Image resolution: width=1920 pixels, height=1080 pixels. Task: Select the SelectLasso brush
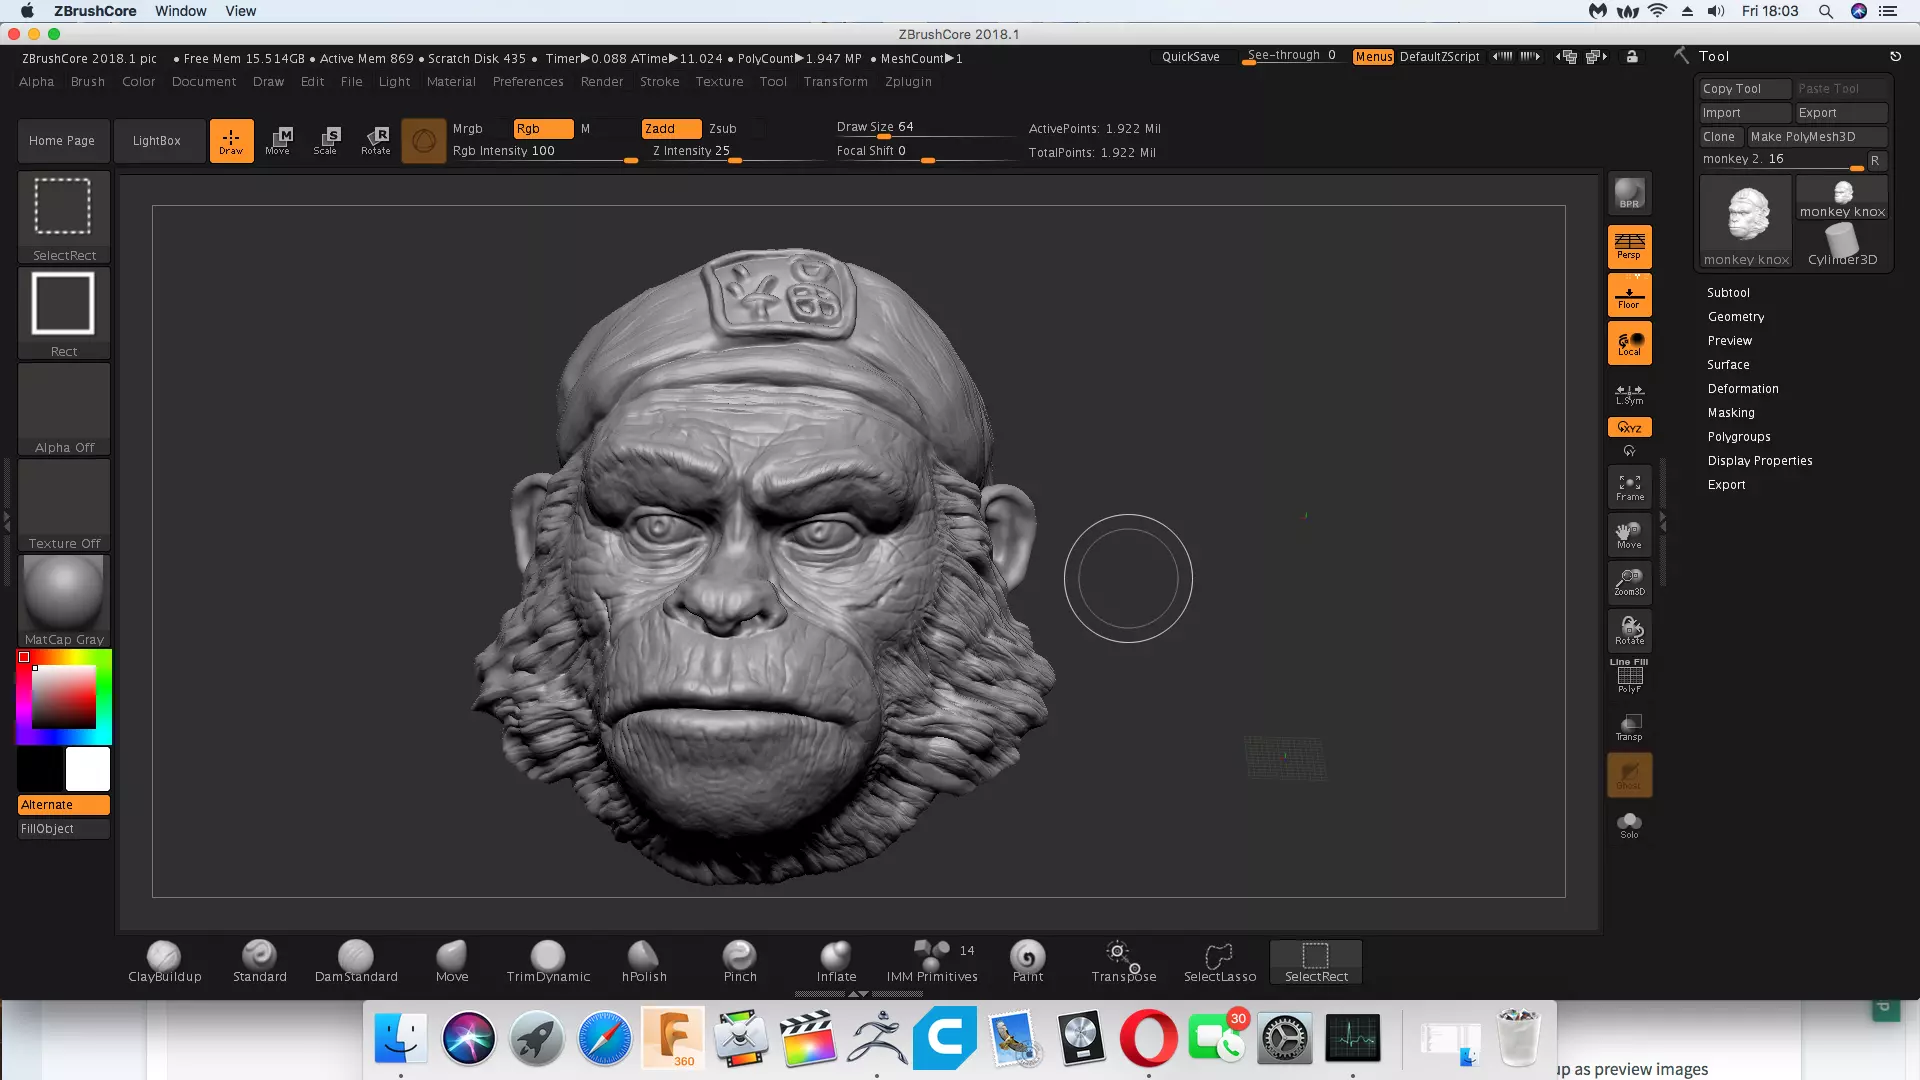1220,962
